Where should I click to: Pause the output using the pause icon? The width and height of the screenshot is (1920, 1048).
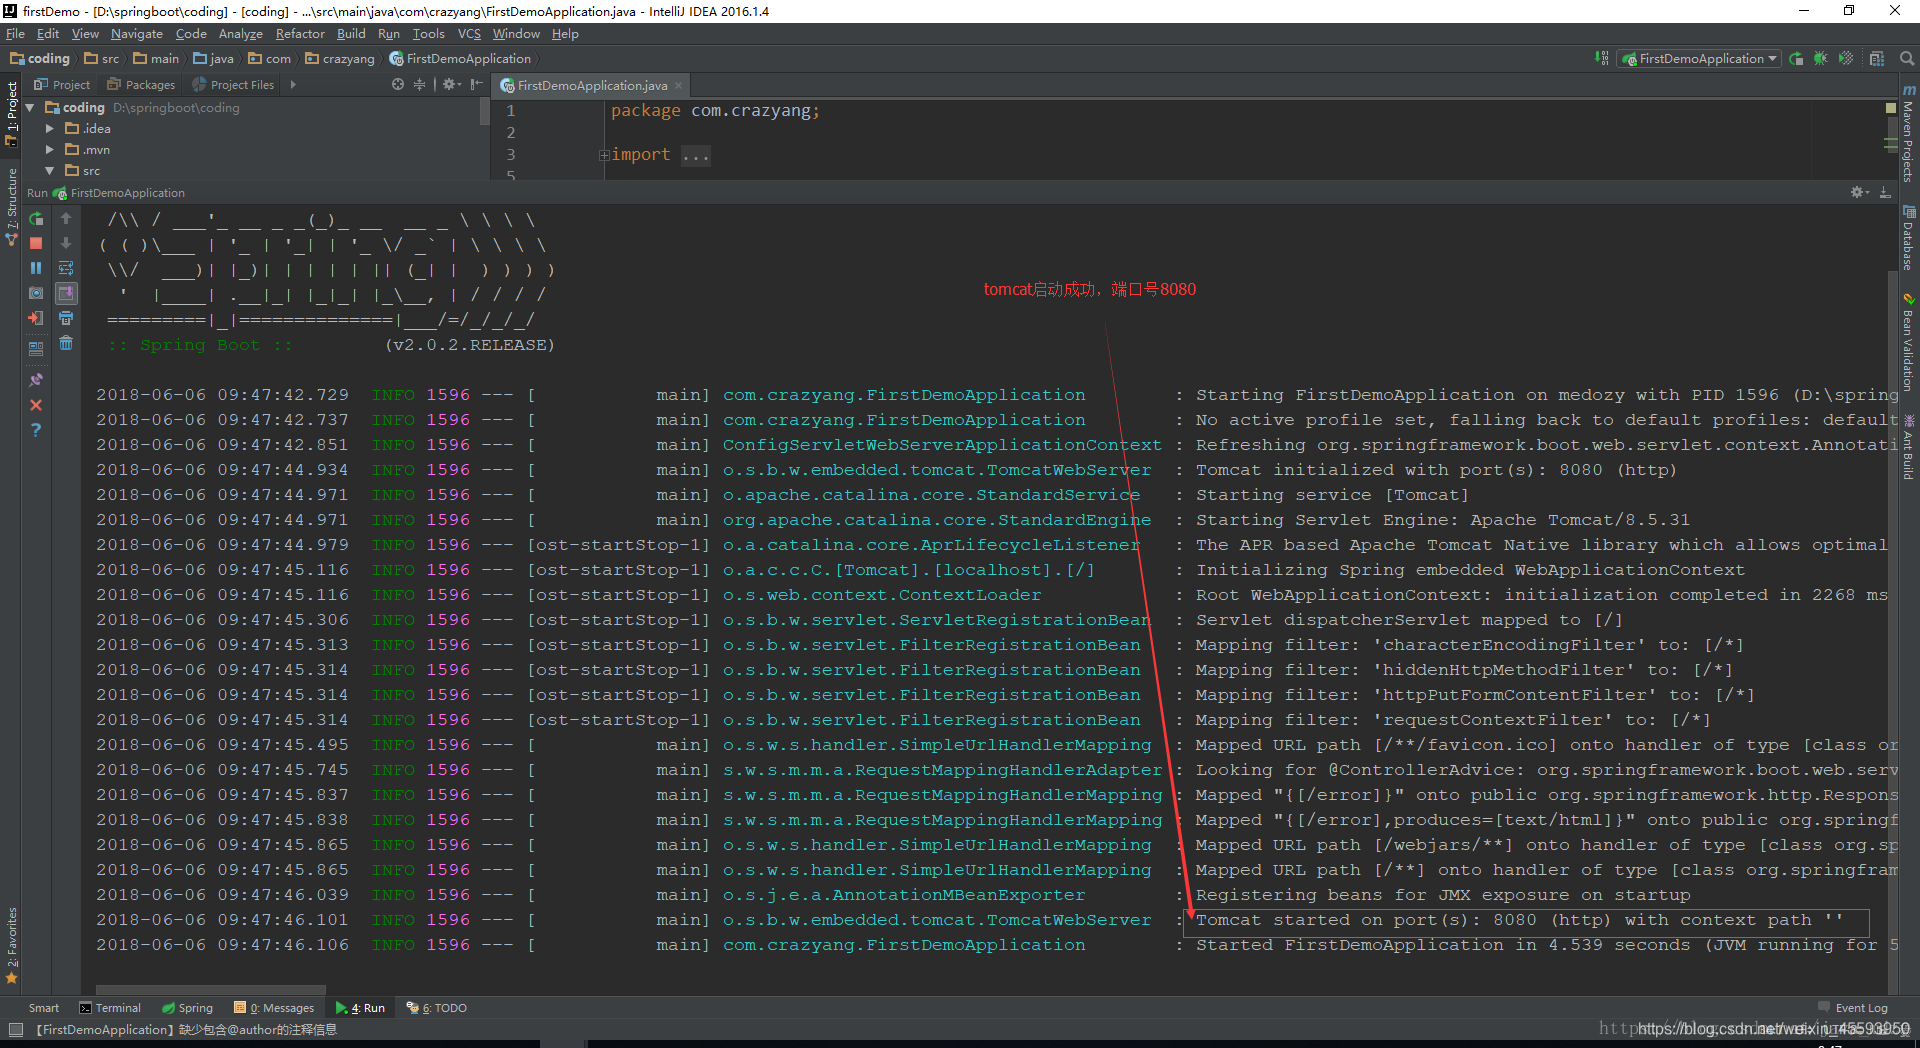(x=36, y=268)
